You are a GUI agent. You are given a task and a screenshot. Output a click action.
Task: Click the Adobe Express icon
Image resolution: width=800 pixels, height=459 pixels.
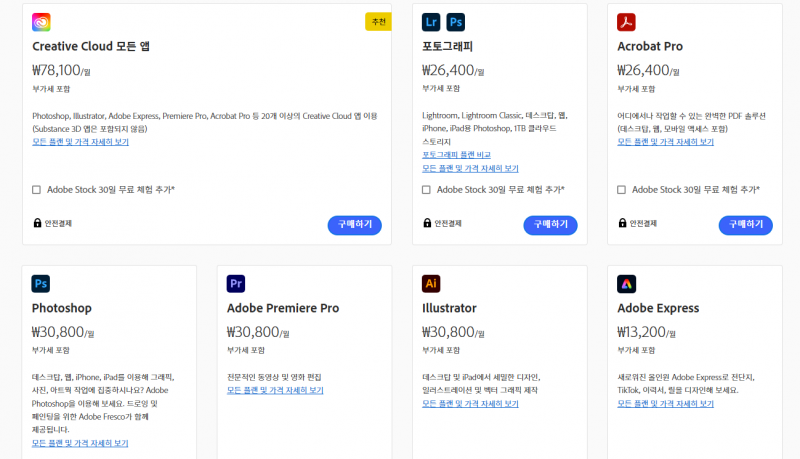click(627, 284)
